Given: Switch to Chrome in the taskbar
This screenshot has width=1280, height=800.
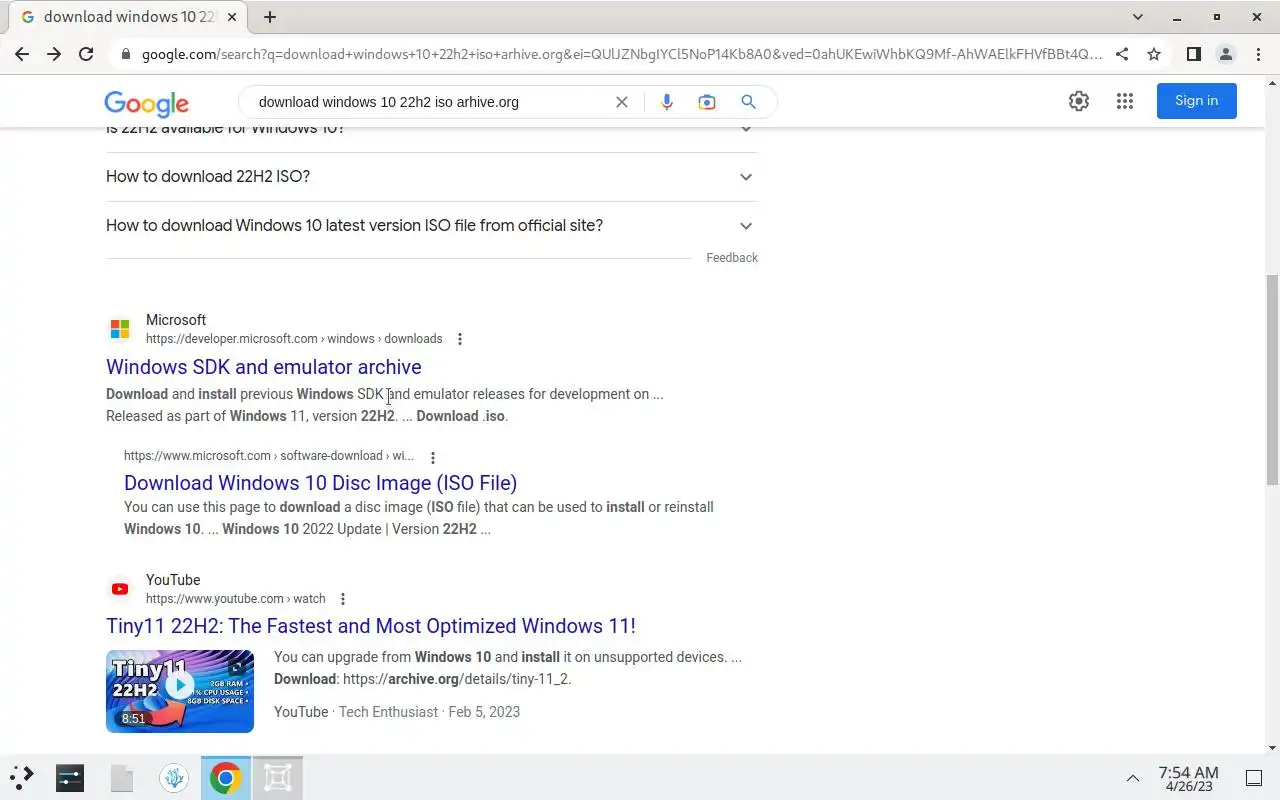Looking at the screenshot, I should pyautogui.click(x=226, y=777).
